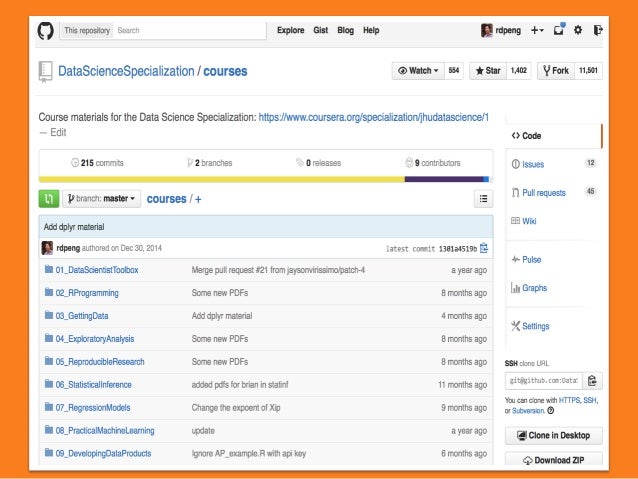Open 'added pdfs for brian in statinf' commit
Screen dimensions: 638x479
coord(240,385)
